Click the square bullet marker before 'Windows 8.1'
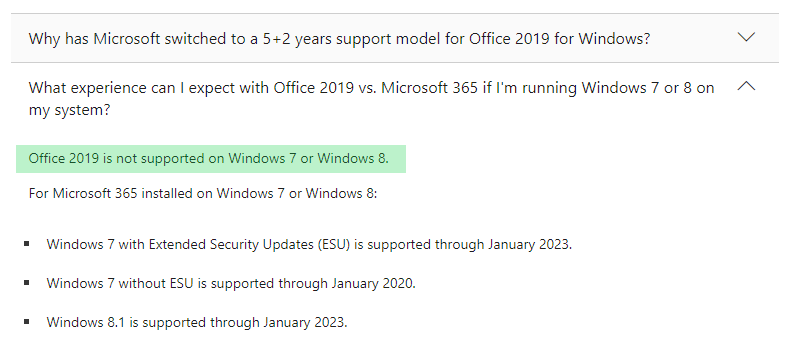The image size is (785, 361). 27,321
